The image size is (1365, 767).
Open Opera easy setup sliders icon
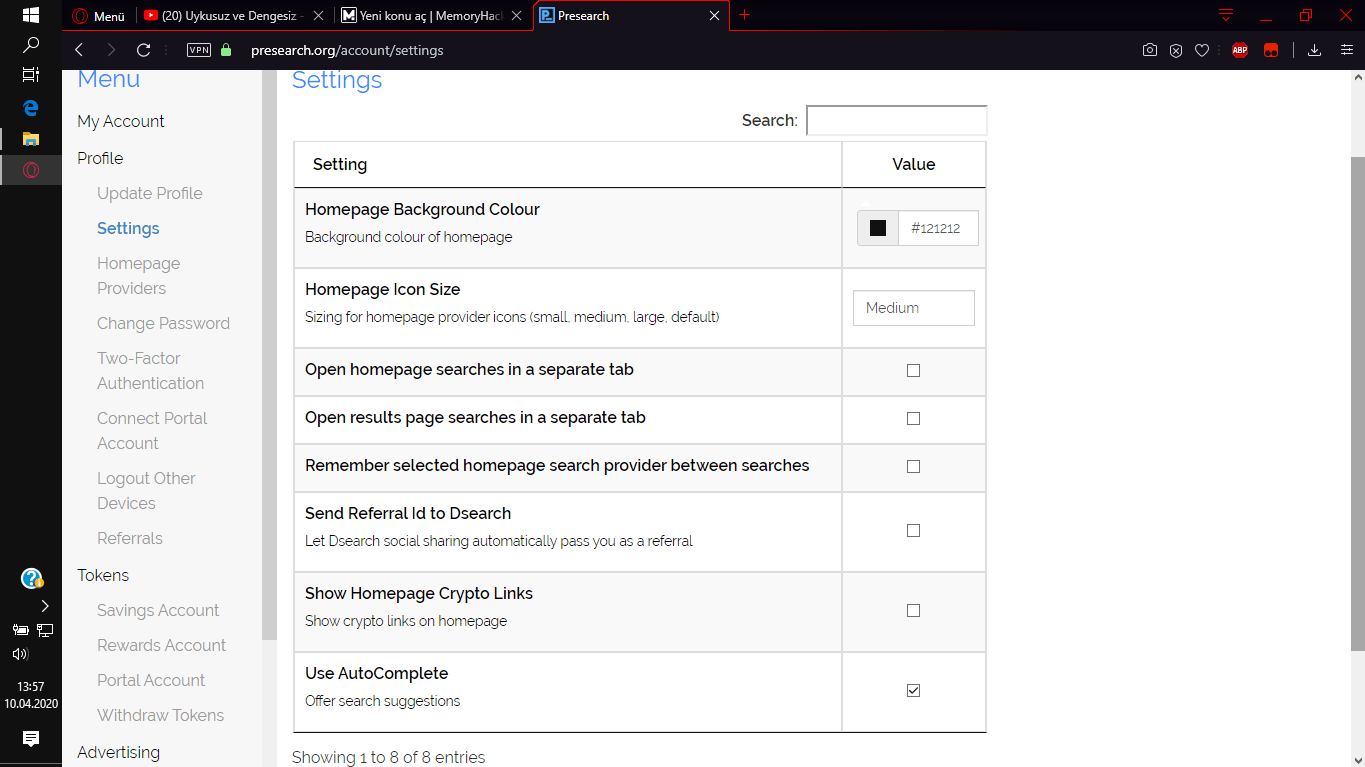click(x=1346, y=50)
